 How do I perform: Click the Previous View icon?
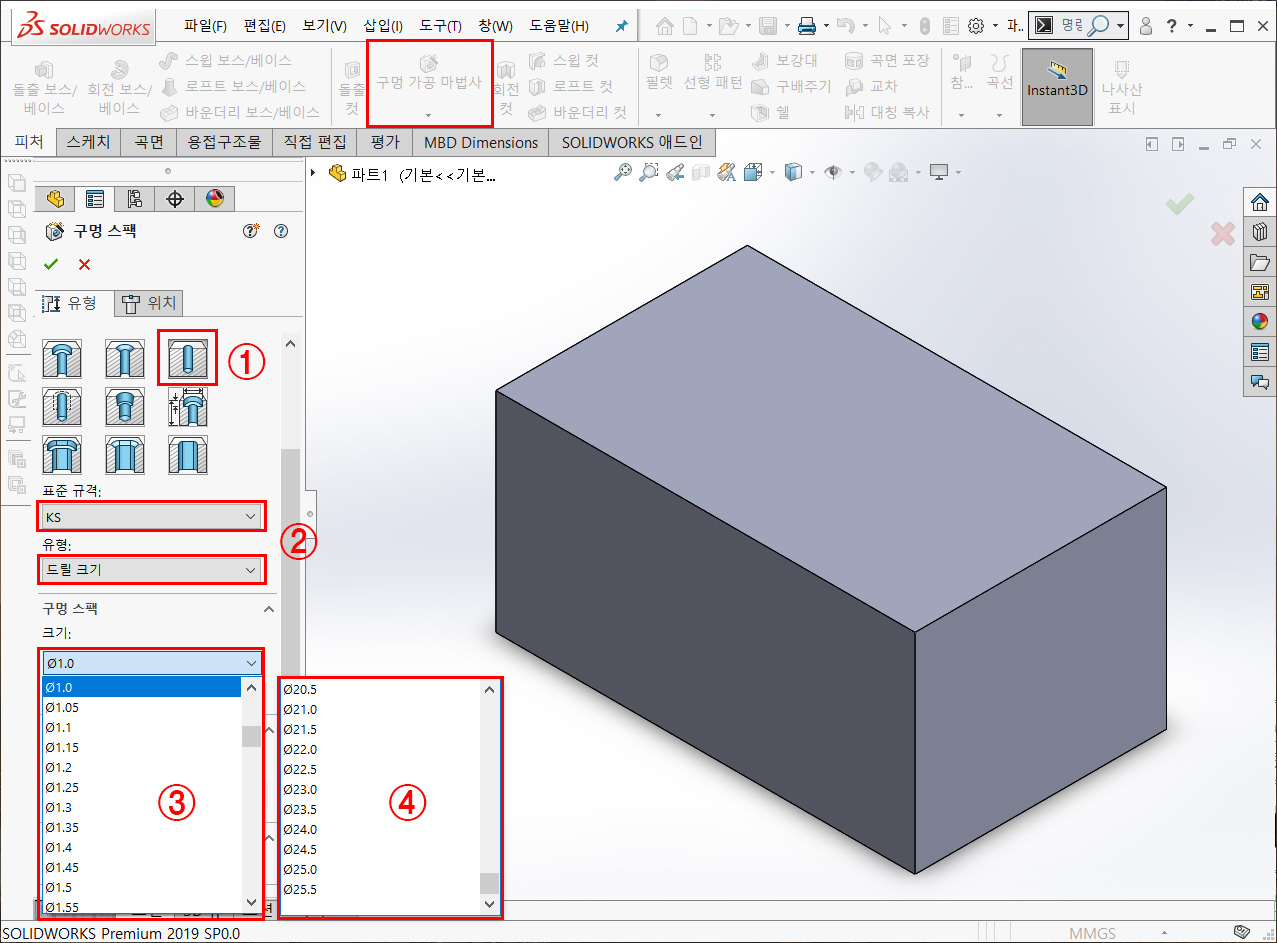675,172
